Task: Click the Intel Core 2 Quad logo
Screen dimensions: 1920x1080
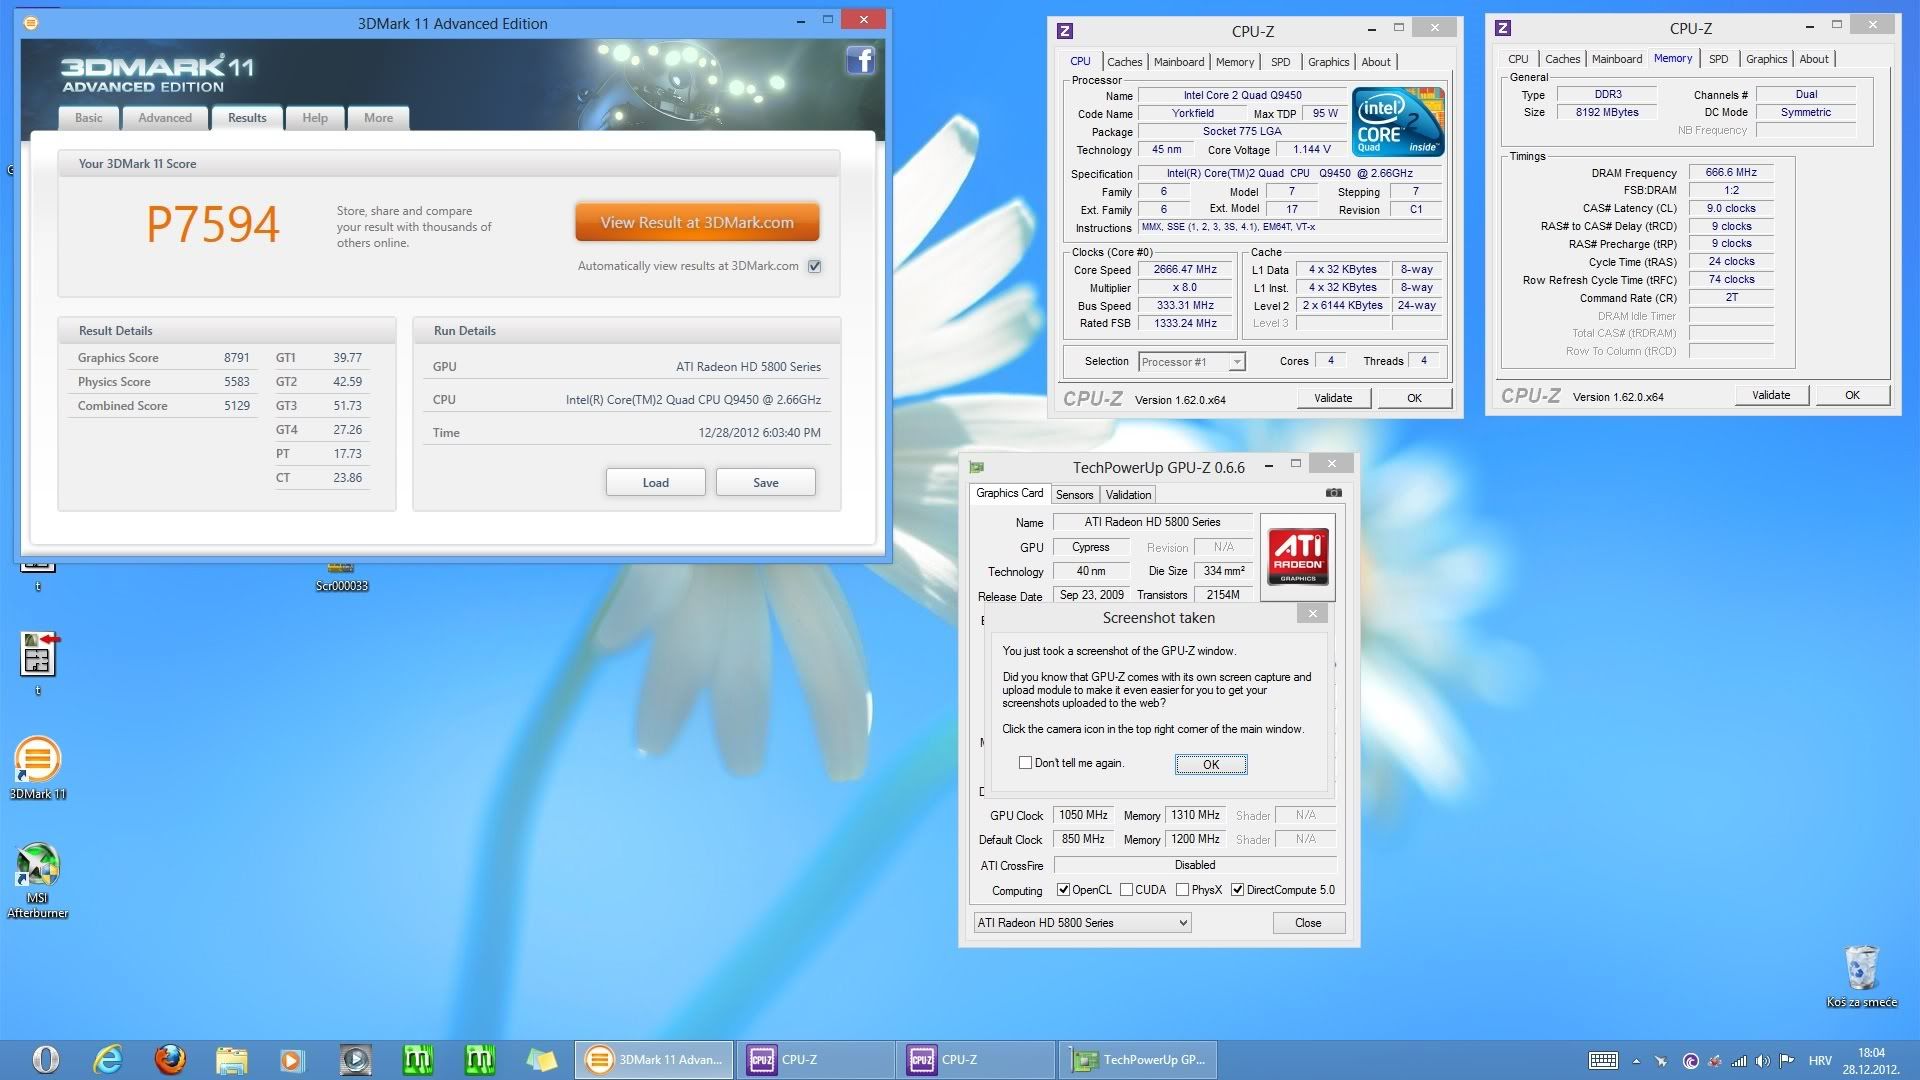Action: point(1398,121)
